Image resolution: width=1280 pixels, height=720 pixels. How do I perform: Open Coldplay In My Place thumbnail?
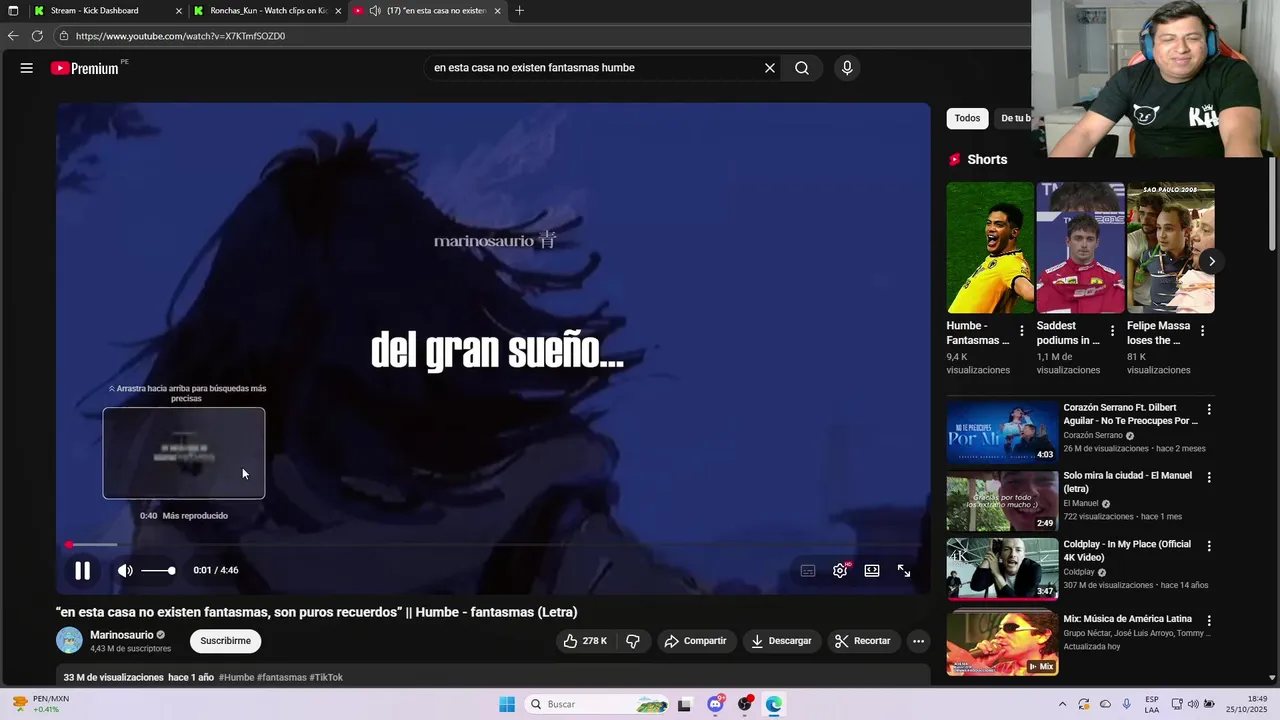tap(1002, 568)
